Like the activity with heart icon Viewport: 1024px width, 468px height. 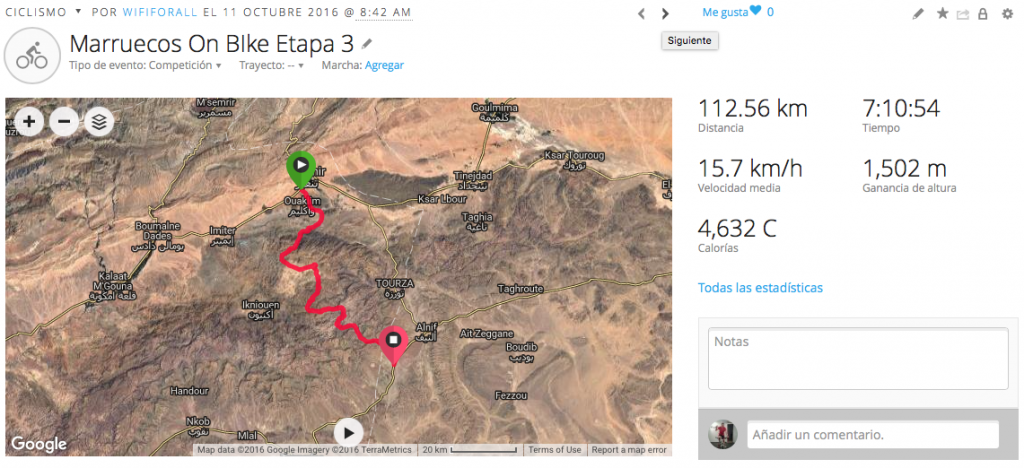pos(756,12)
